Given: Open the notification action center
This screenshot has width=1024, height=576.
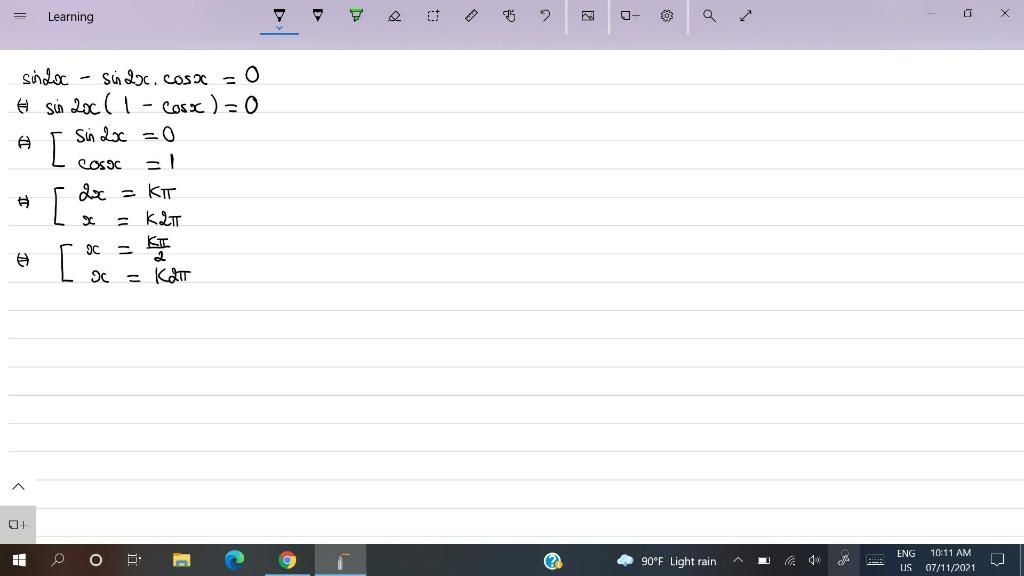Looking at the screenshot, I should point(997,560).
